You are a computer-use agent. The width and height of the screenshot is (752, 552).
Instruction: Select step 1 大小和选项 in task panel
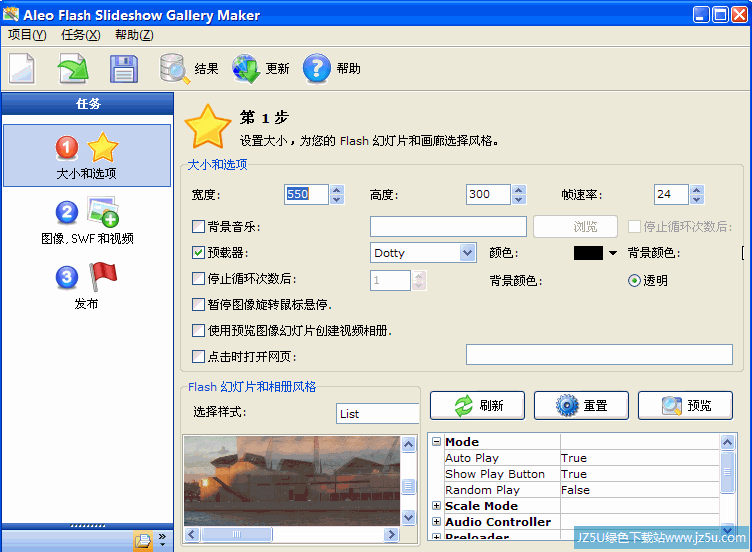(x=87, y=155)
